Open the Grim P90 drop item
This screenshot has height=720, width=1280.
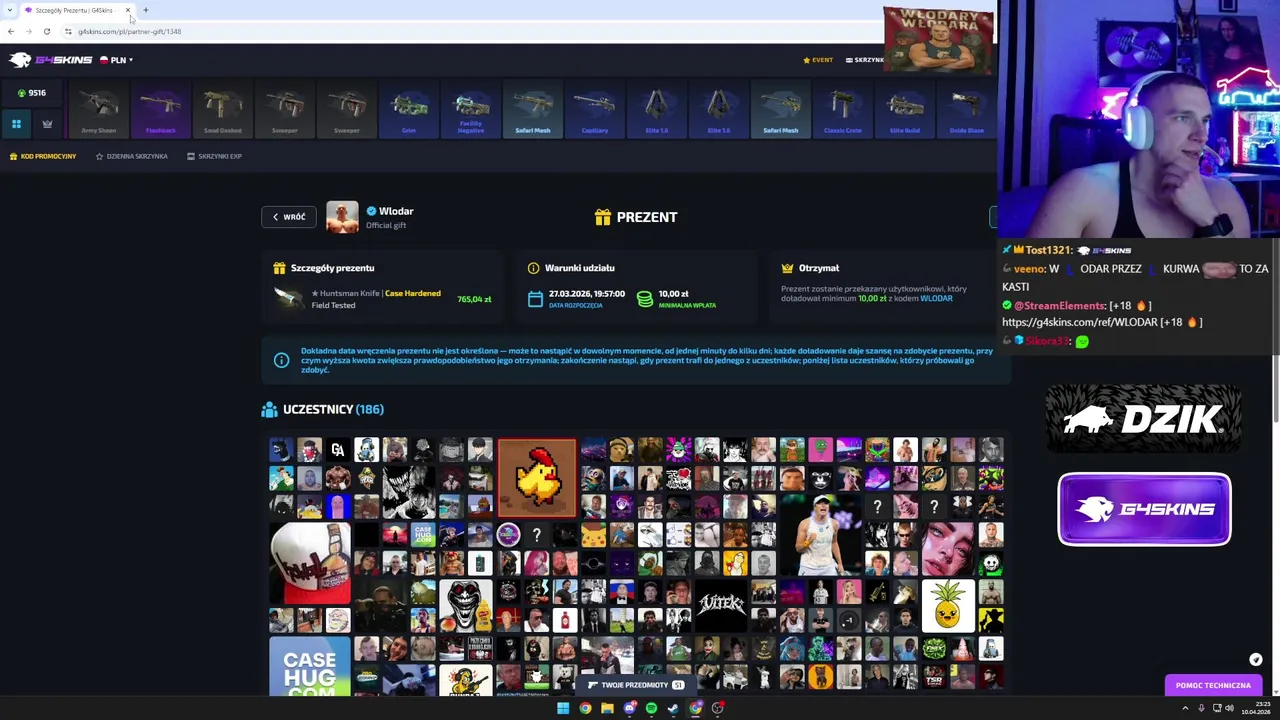(x=409, y=110)
